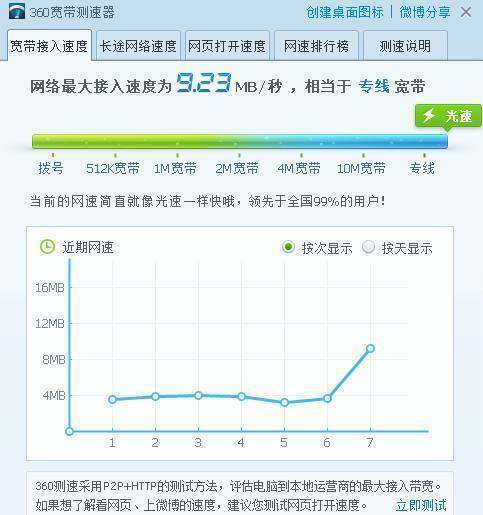Close the 360宽带测速器 window
This screenshot has width=483, height=515.
coord(466,12)
